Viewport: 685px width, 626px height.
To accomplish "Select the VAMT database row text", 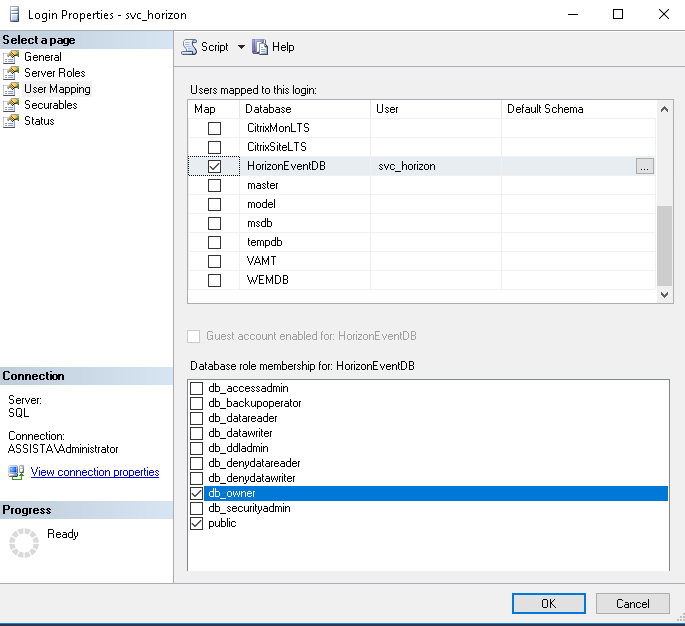I will (x=261, y=261).
